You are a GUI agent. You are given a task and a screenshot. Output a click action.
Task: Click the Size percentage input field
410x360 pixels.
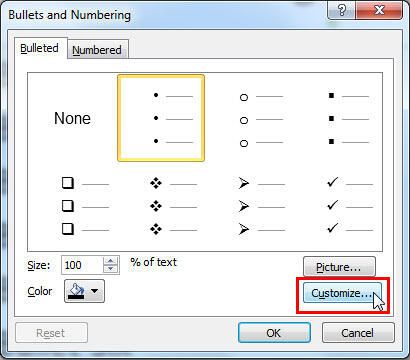82,265
